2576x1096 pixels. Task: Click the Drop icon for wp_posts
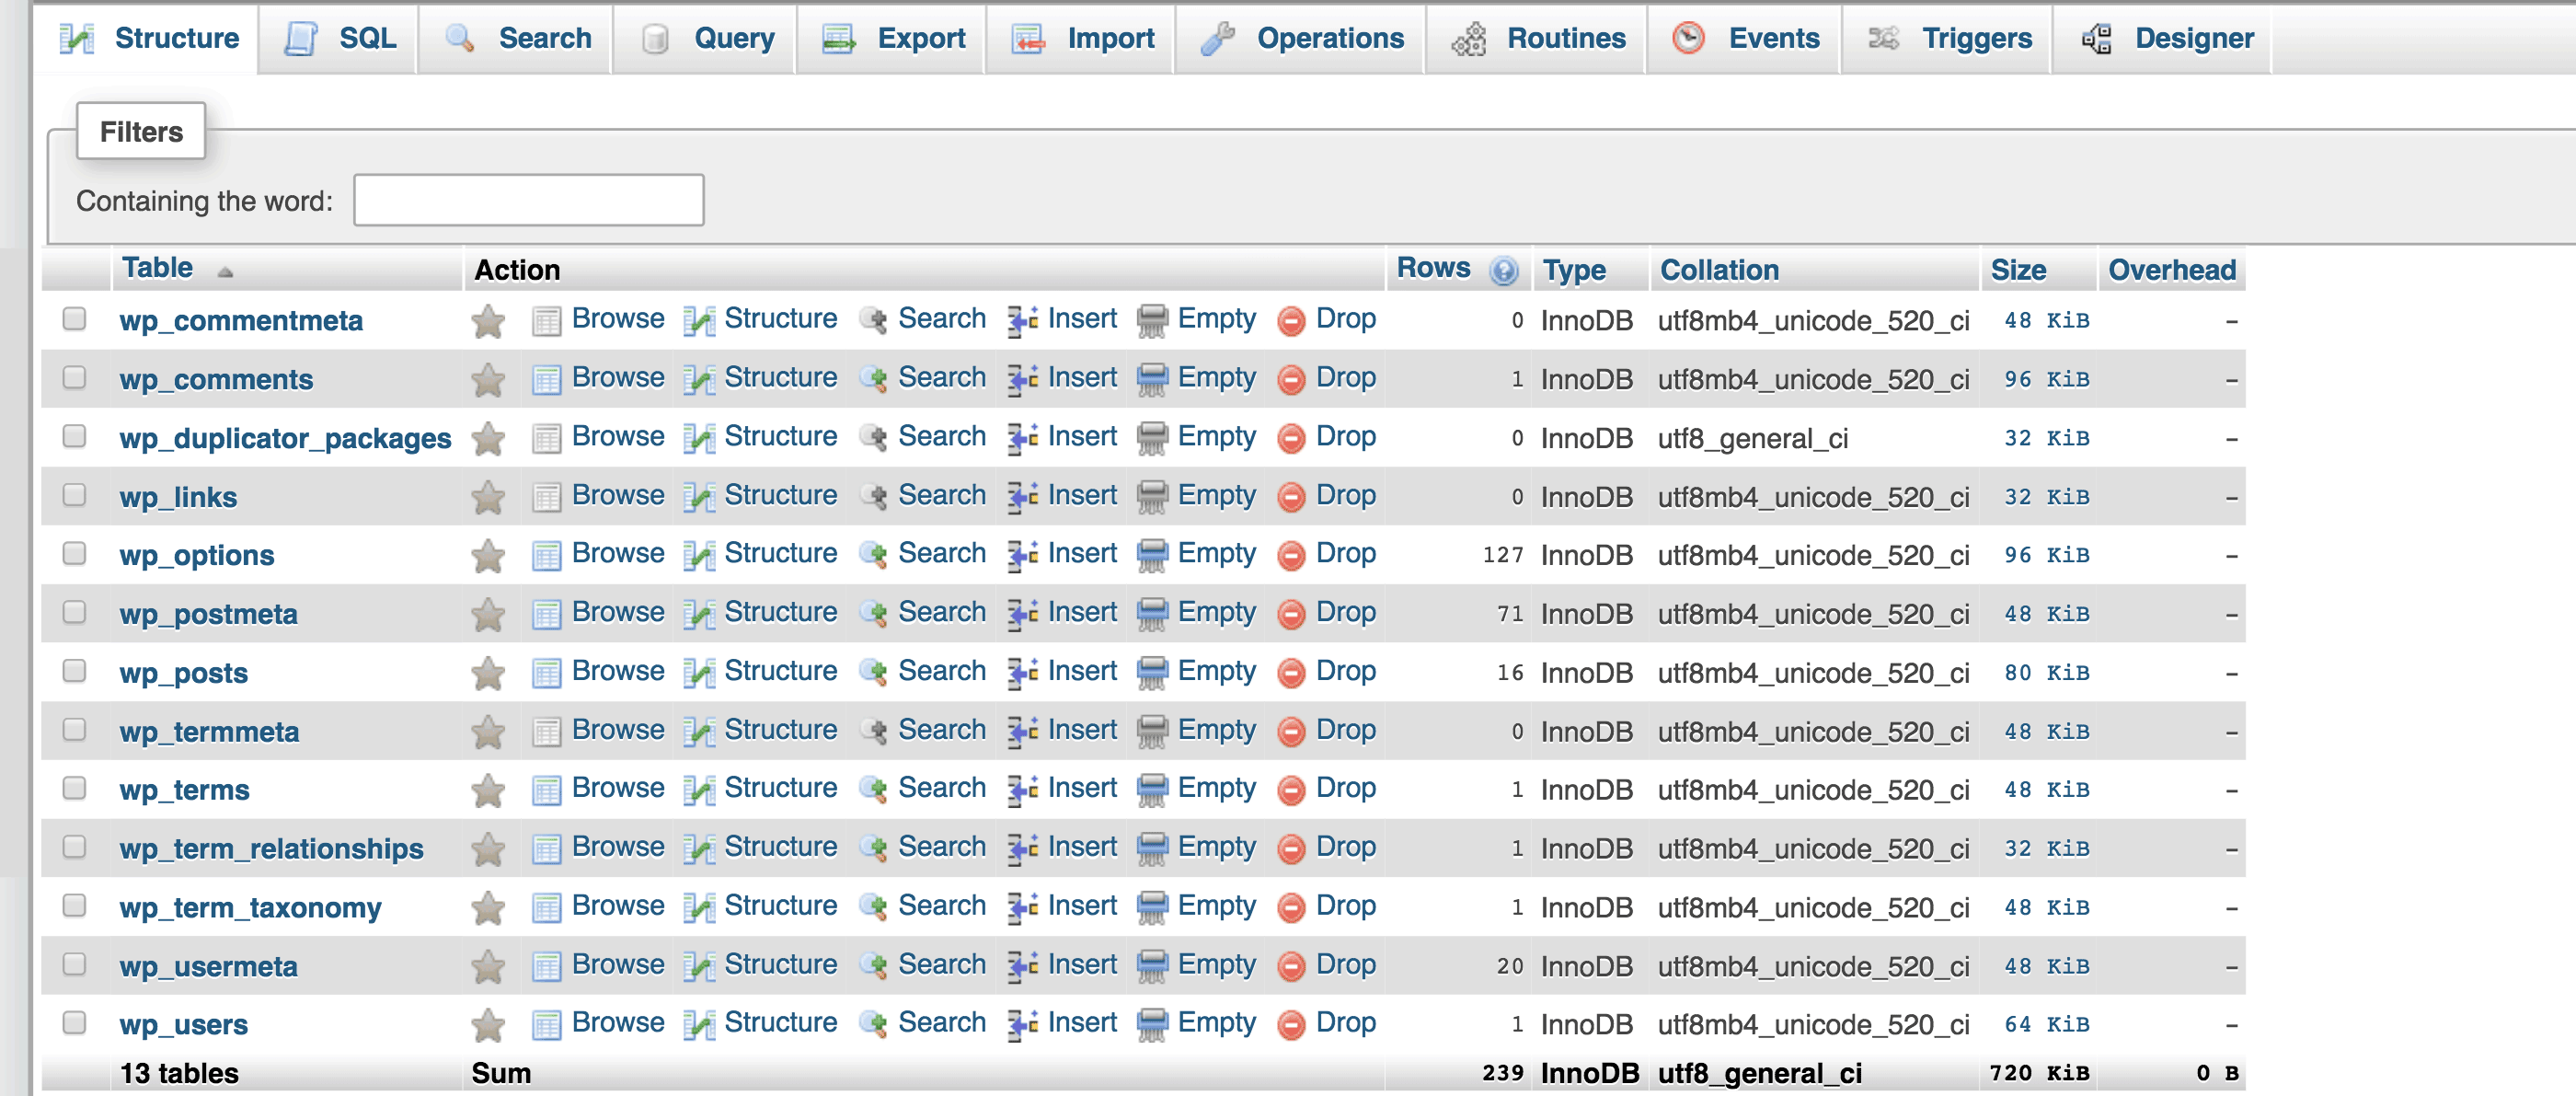pyautogui.click(x=1291, y=673)
